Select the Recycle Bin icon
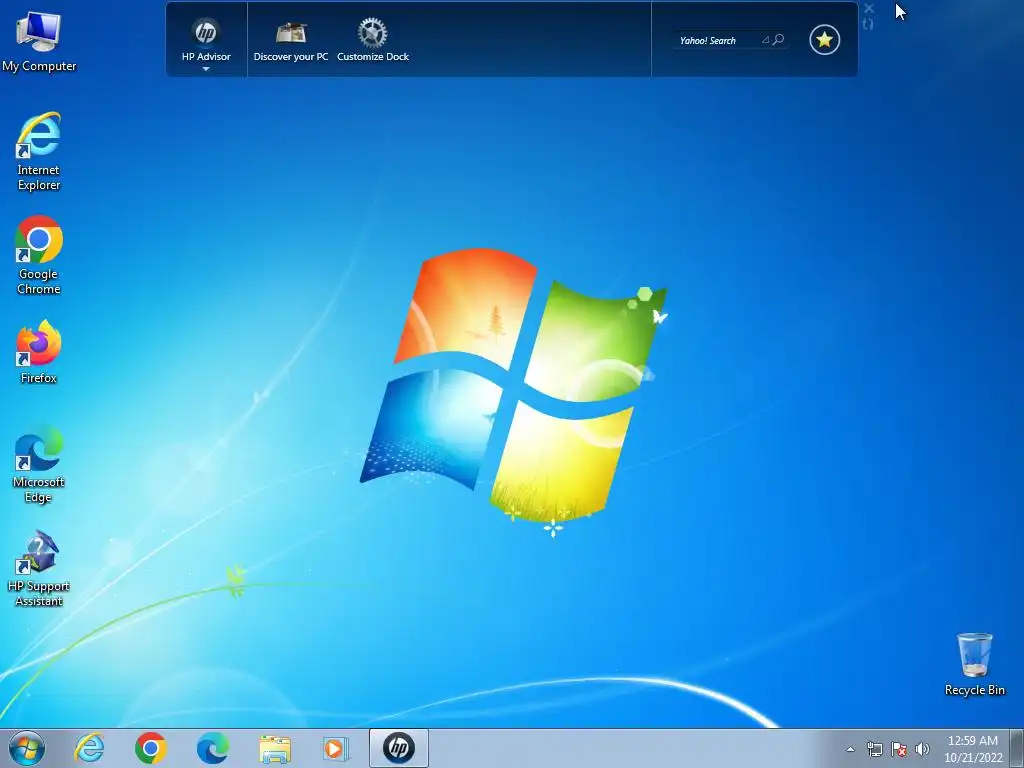 click(x=974, y=664)
